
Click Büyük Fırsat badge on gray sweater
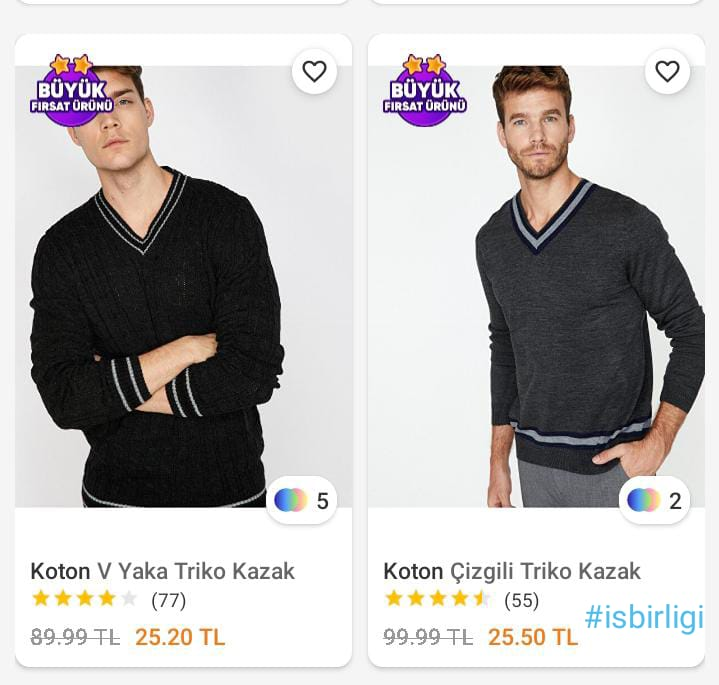pos(424,92)
